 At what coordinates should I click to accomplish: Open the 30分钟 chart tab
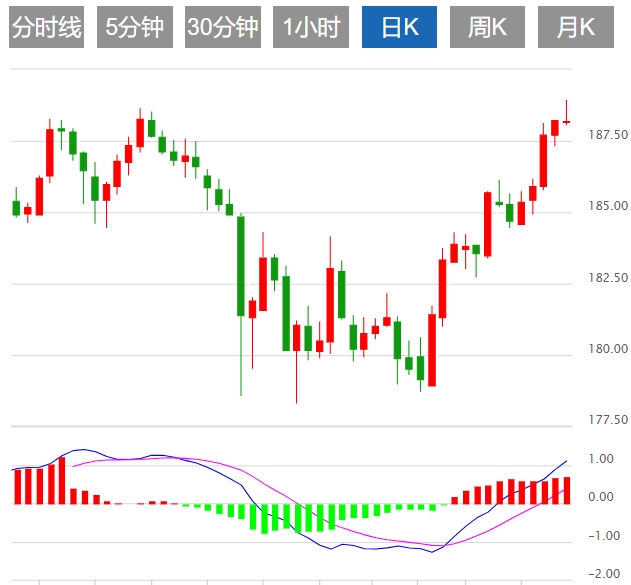click(222, 28)
